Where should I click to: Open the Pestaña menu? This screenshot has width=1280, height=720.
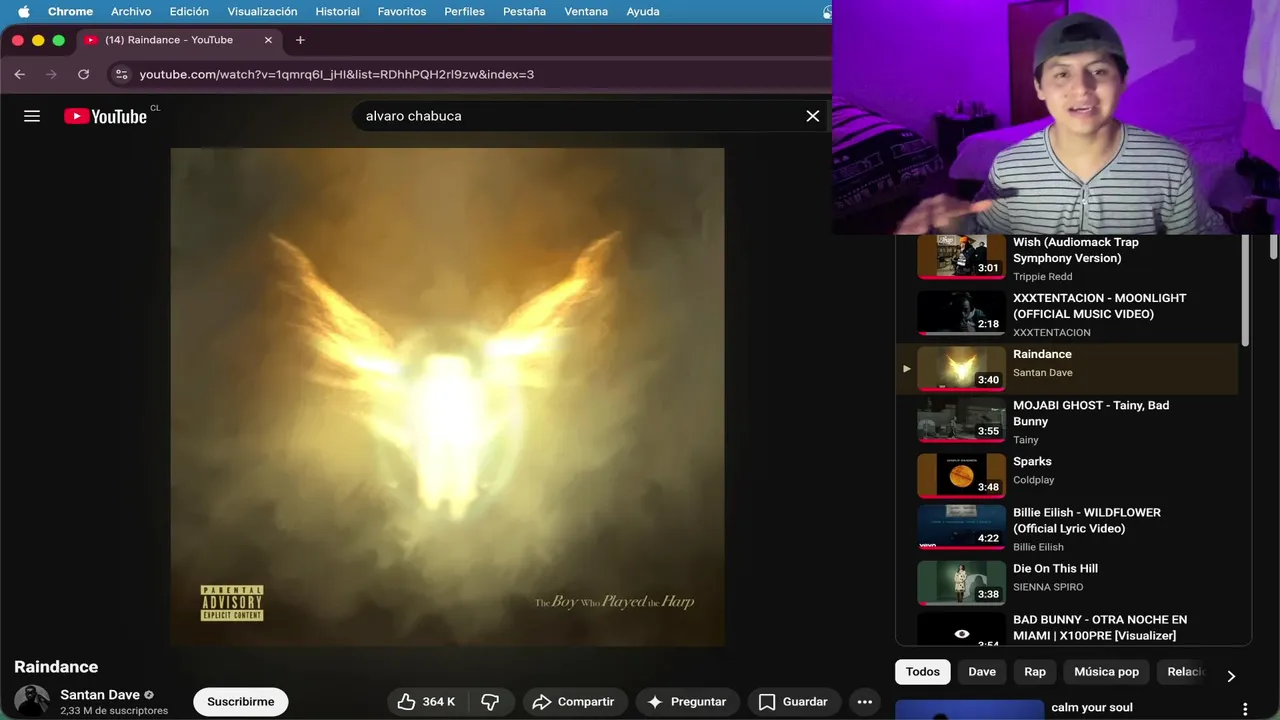[524, 11]
